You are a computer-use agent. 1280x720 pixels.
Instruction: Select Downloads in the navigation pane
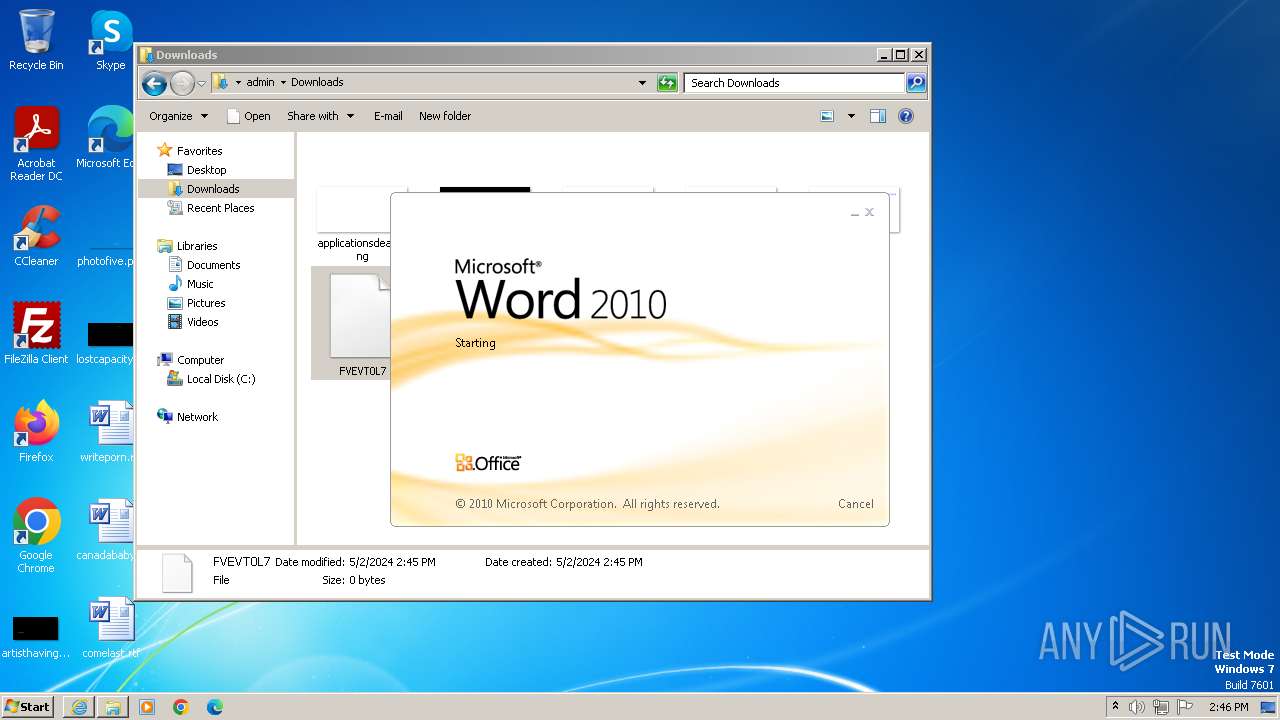pyautogui.click(x=213, y=189)
